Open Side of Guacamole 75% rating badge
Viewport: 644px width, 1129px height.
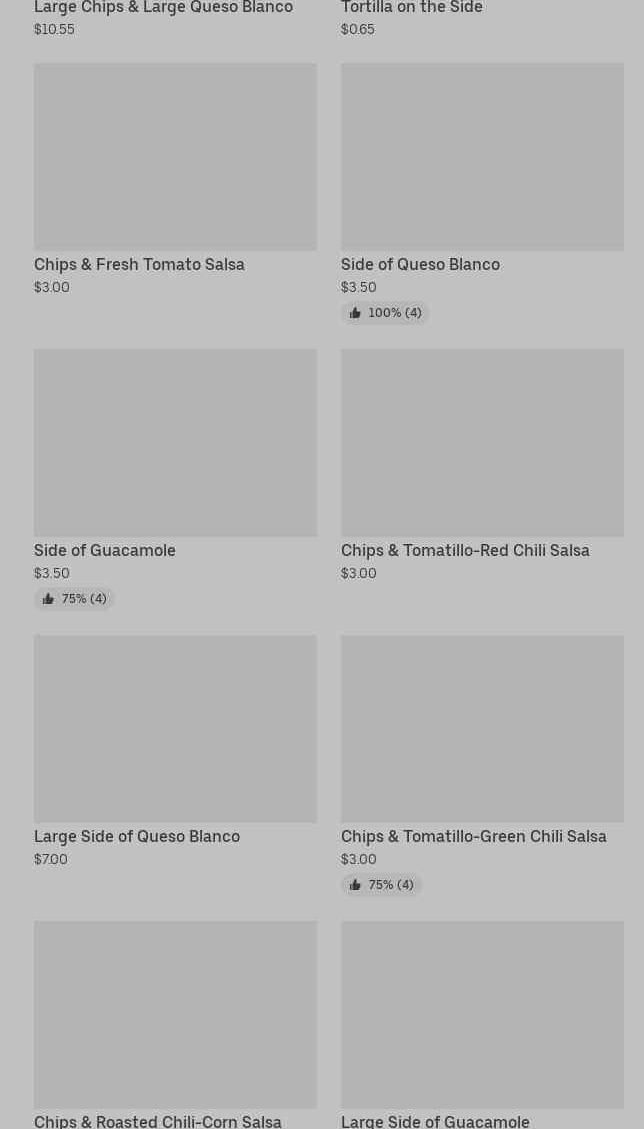(74, 598)
